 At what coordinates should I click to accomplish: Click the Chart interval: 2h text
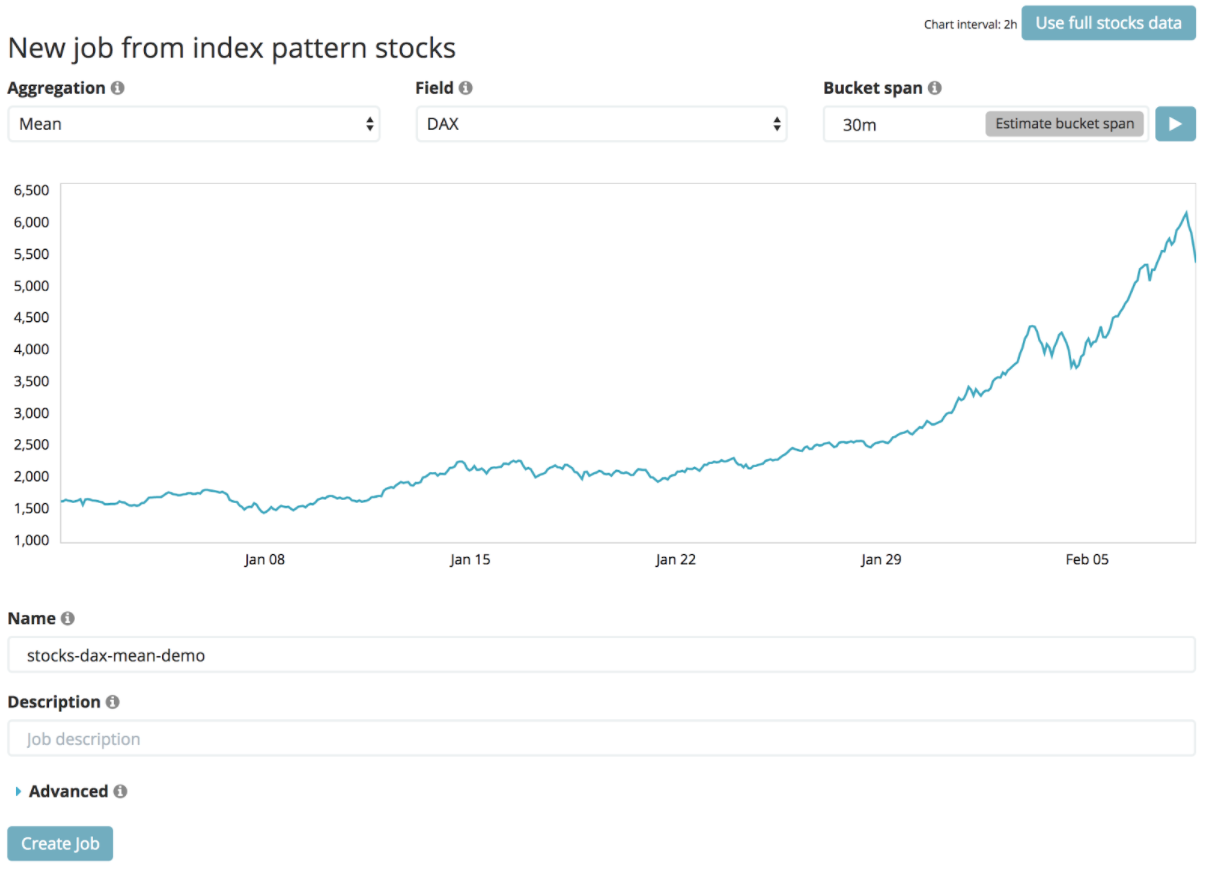tap(969, 24)
